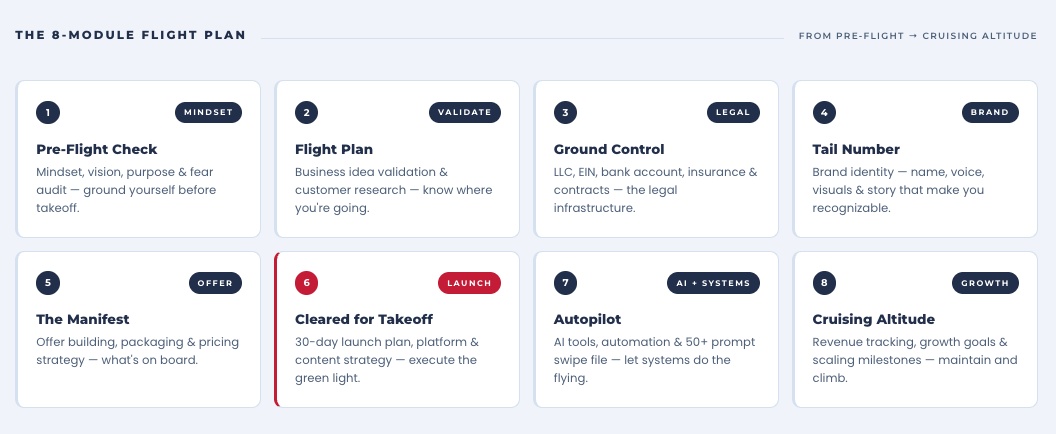Click the MINDSET tag pill
This screenshot has height=434, width=1056.
pos(208,113)
